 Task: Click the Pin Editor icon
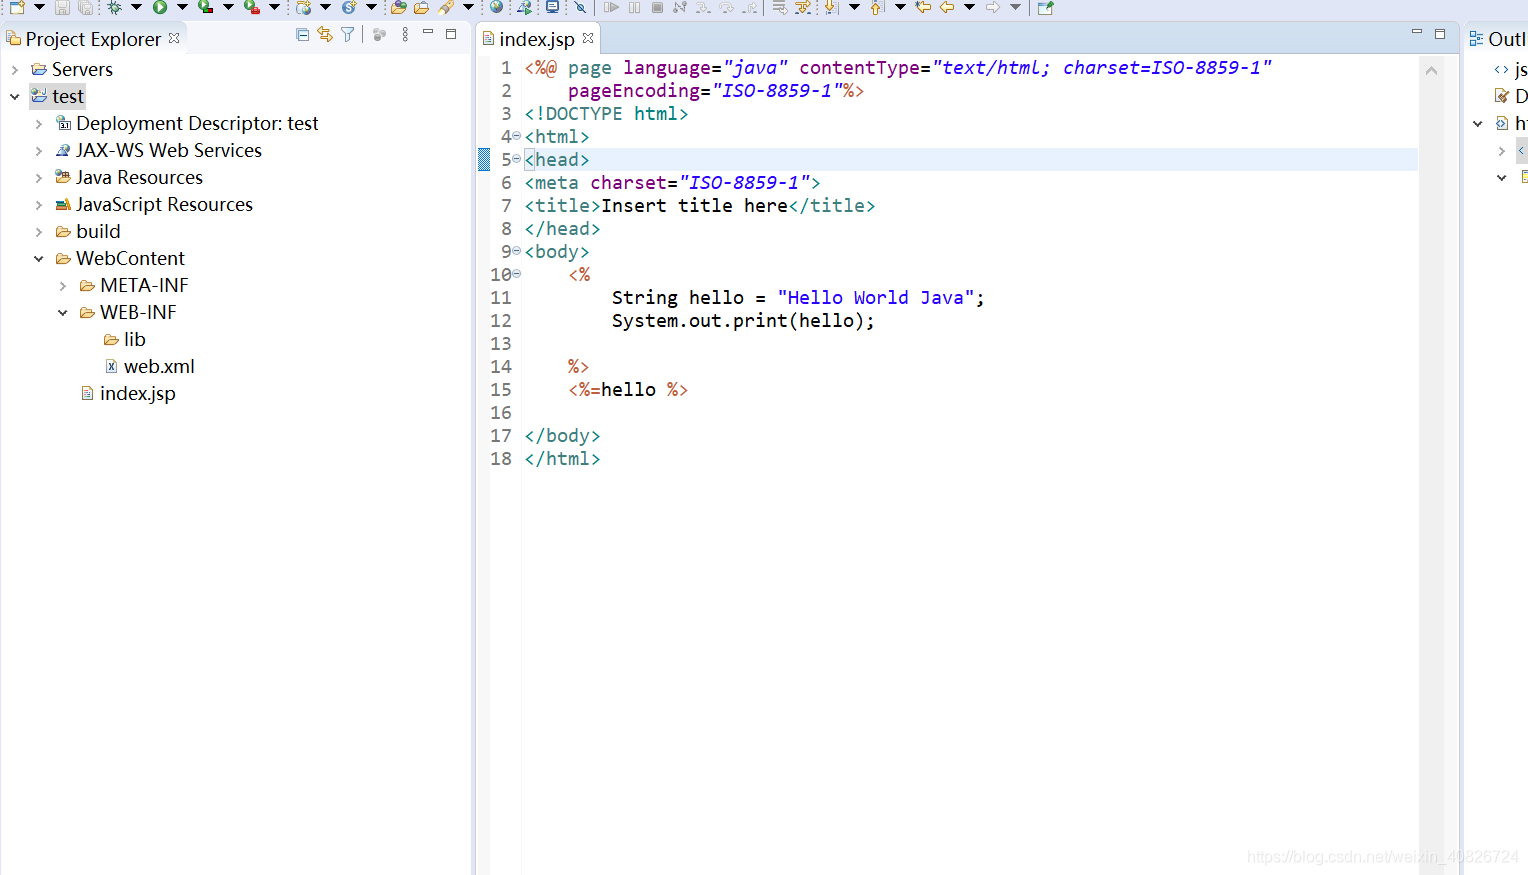pos(1045,7)
